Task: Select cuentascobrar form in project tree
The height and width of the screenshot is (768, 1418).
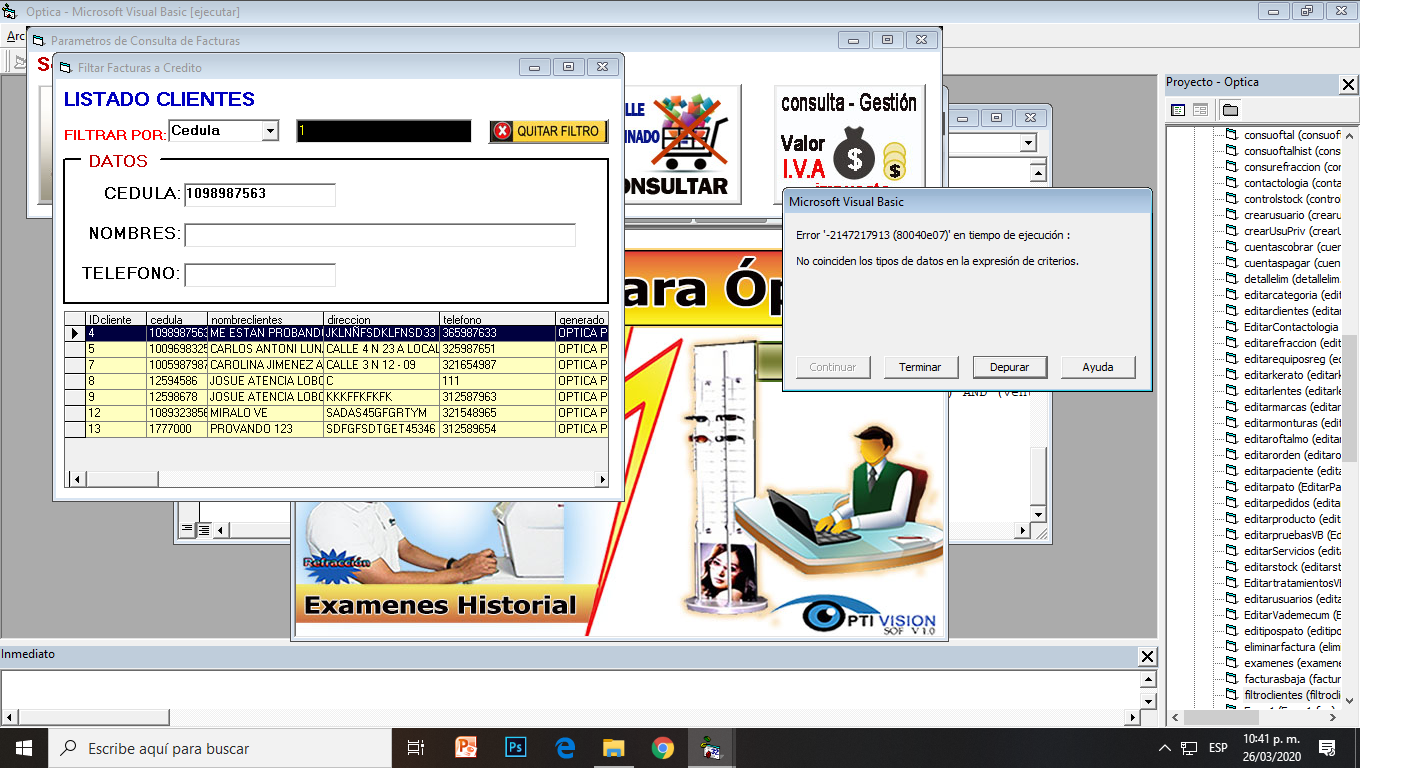Action: click(x=1292, y=247)
